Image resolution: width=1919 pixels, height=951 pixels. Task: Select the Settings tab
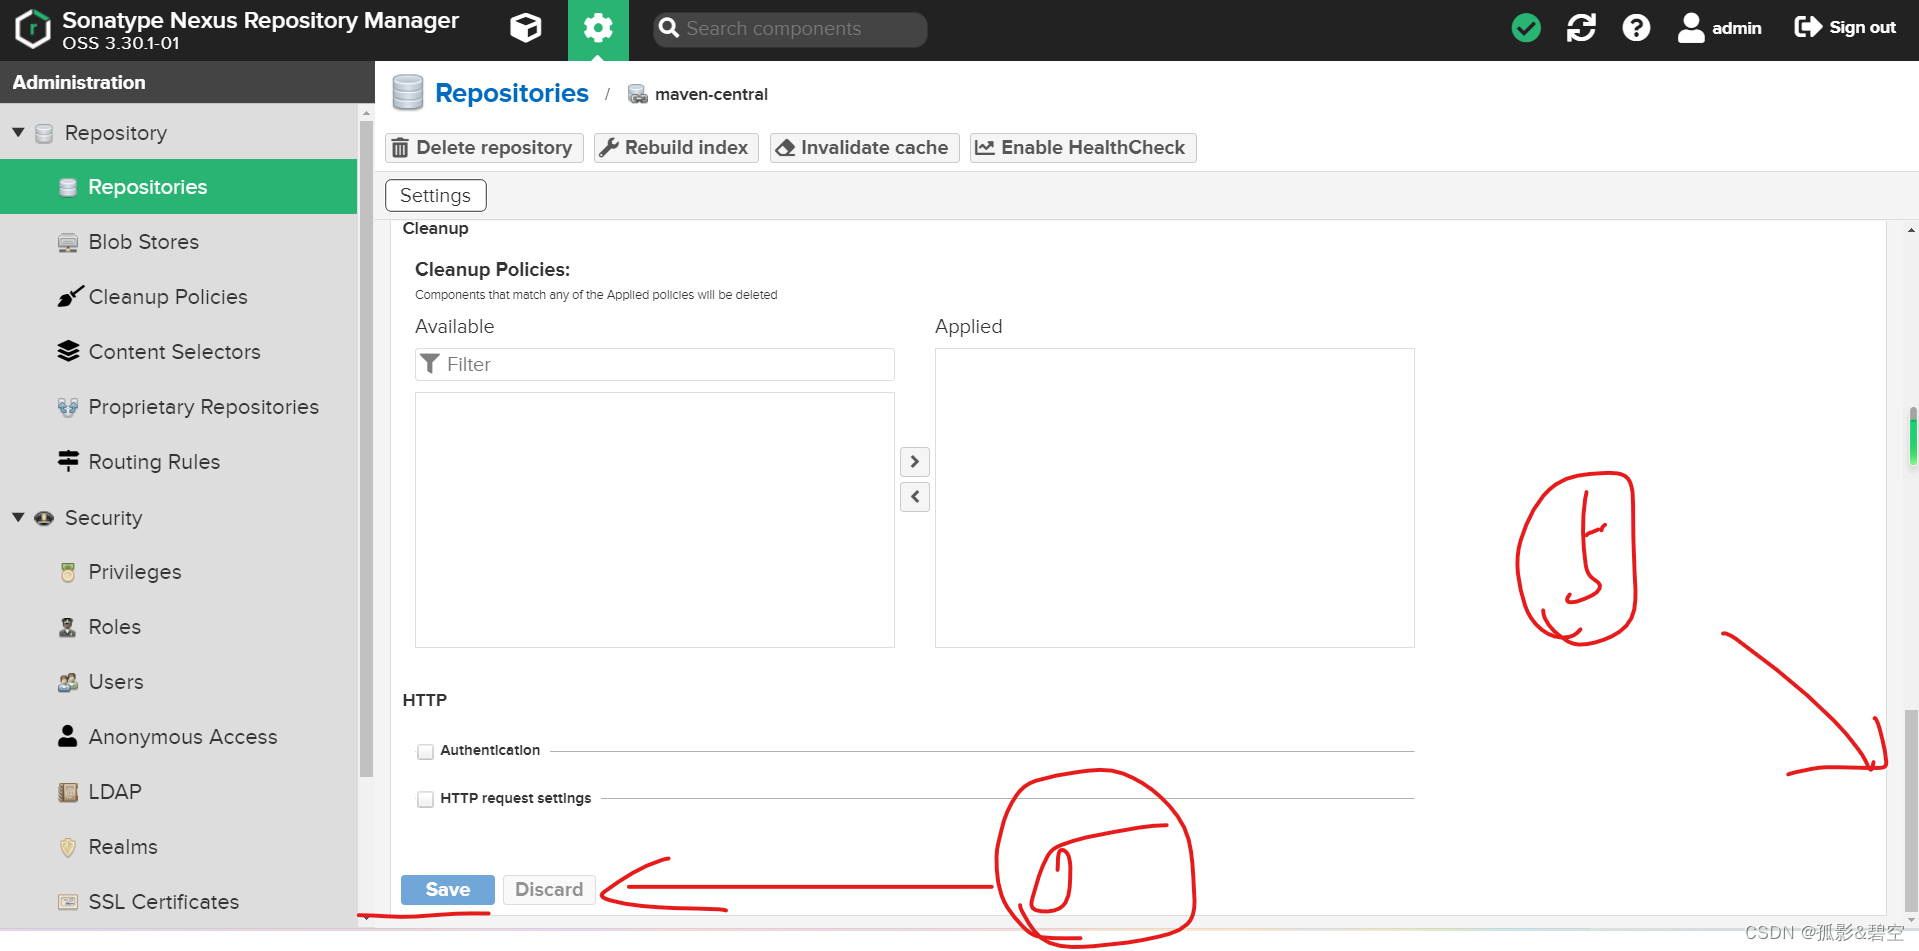click(x=435, y=195)
